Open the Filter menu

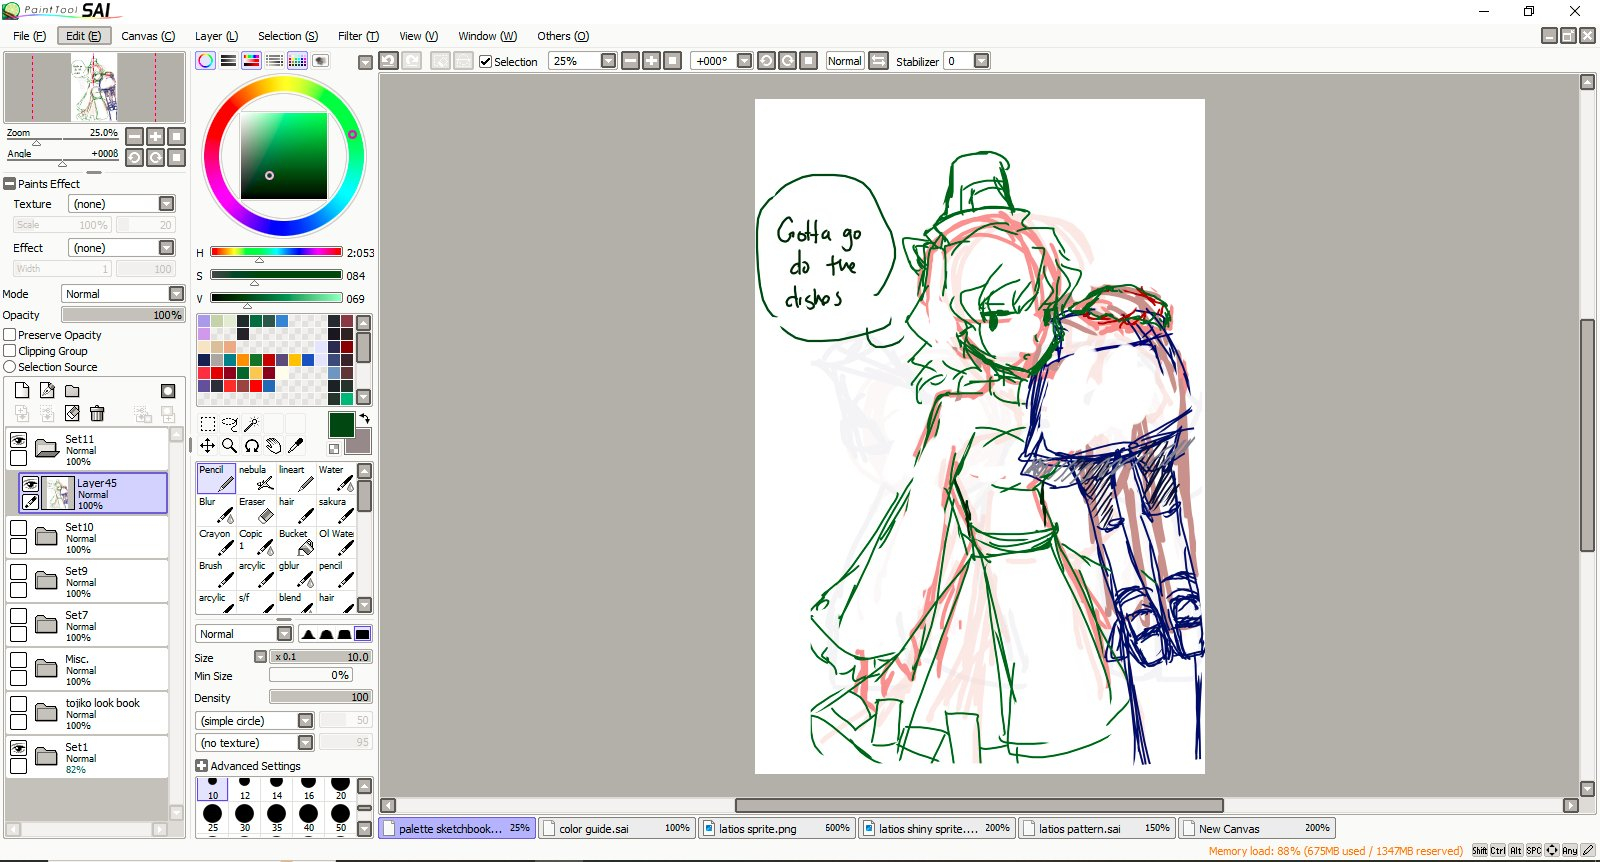(357, 36)
